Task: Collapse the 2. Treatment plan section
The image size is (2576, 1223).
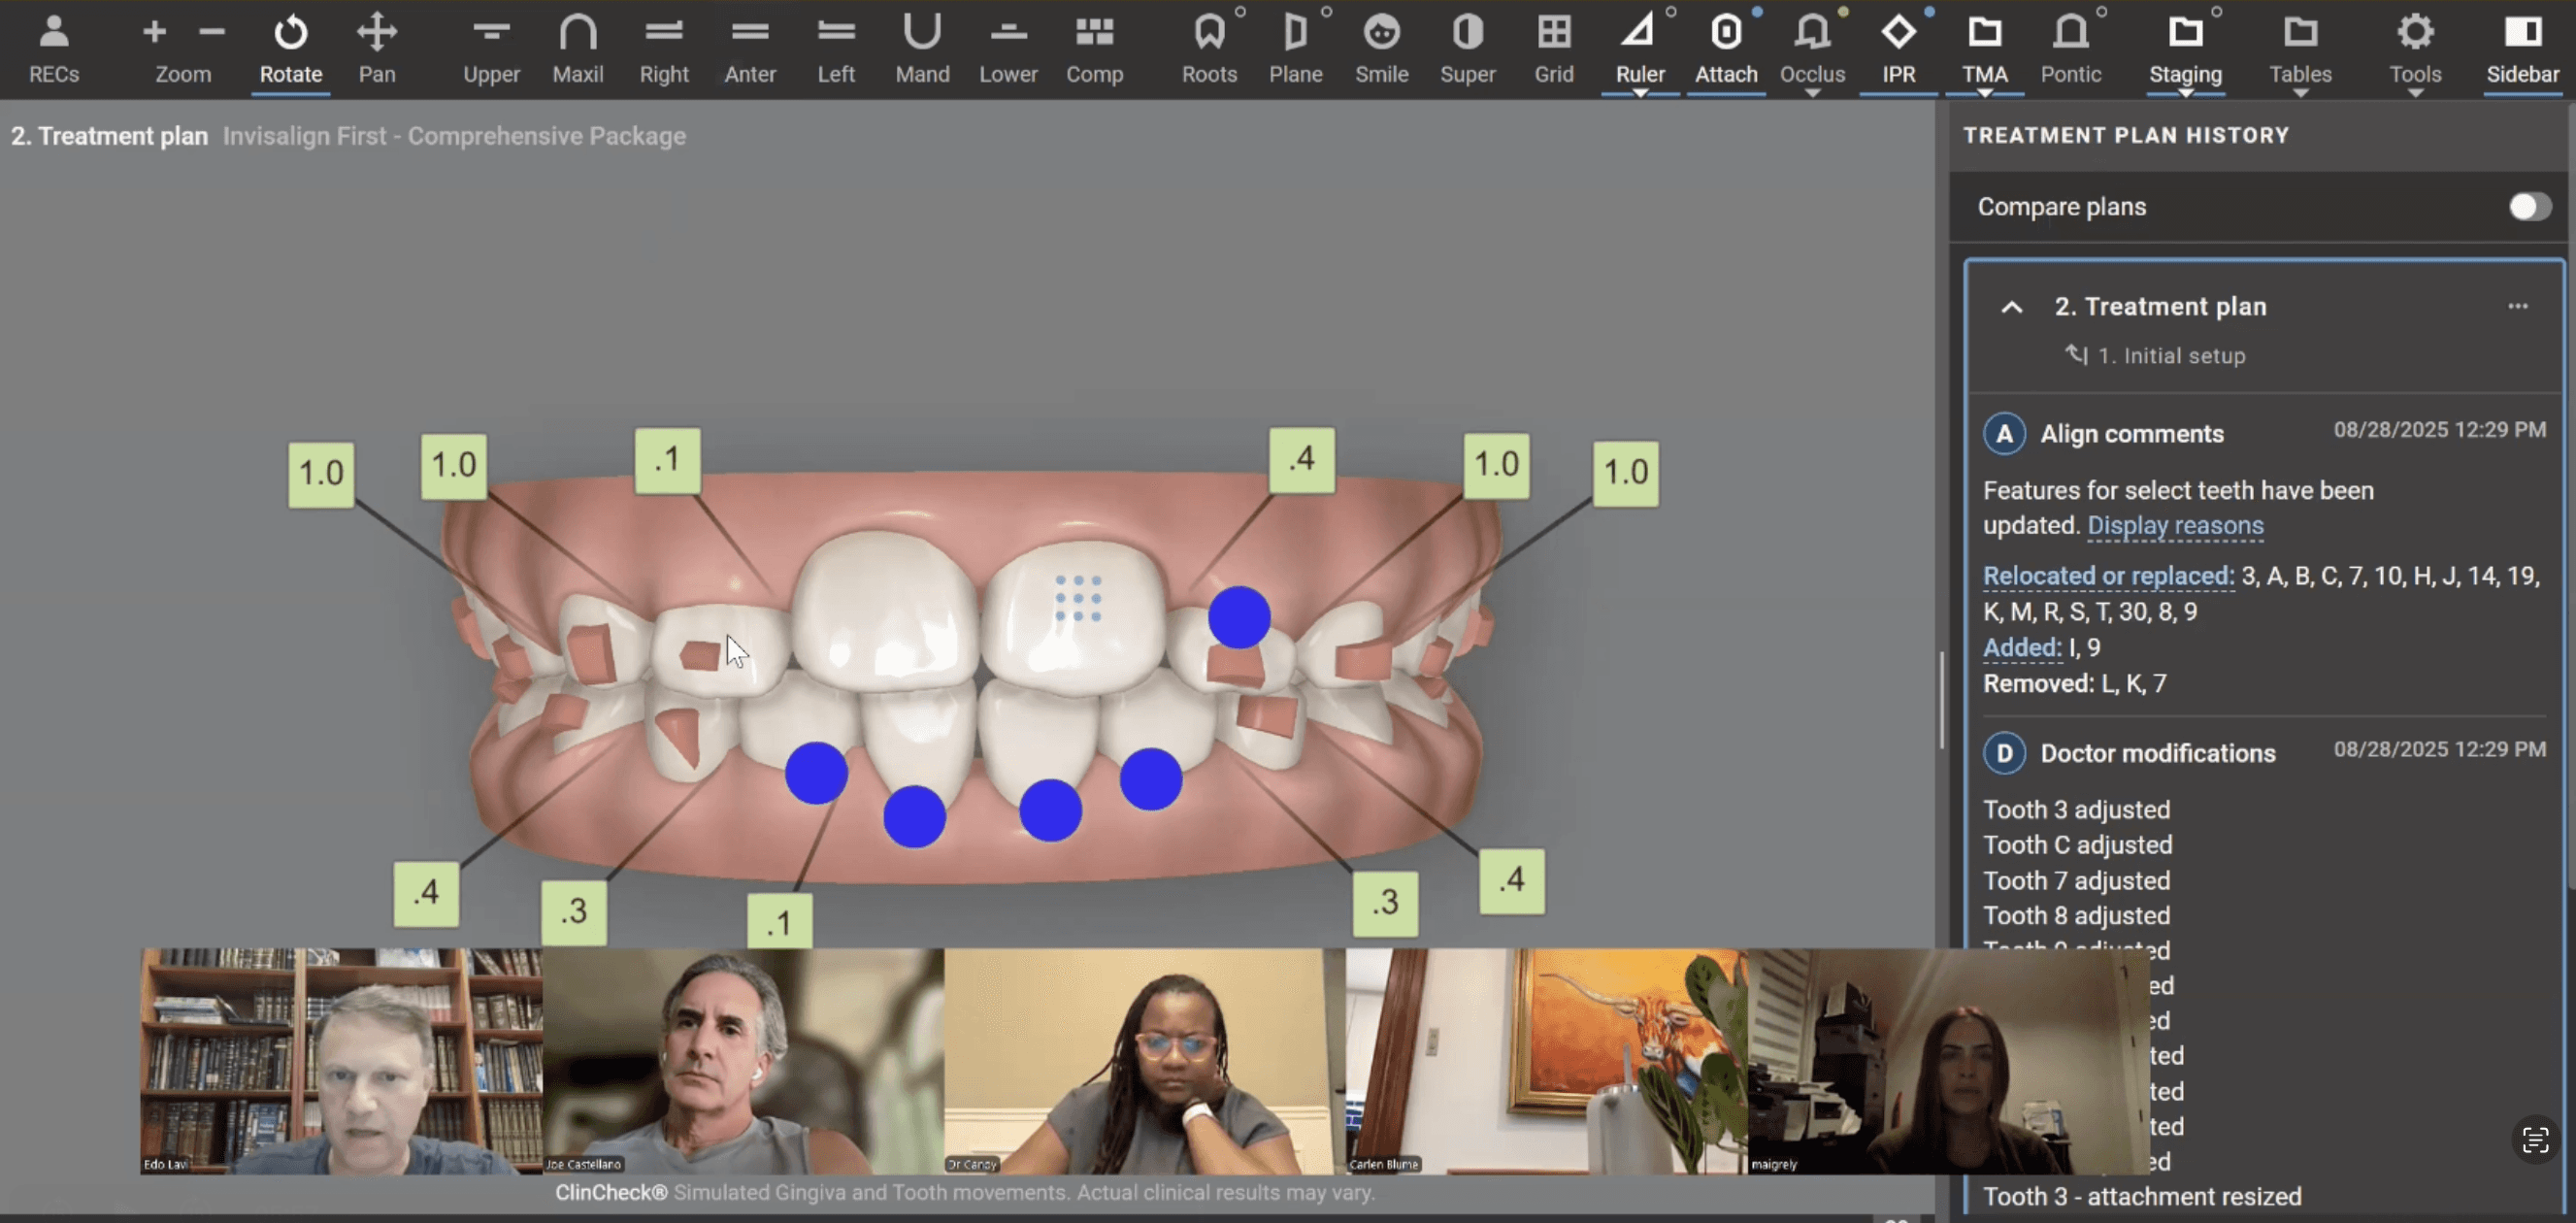Action: (2011, 307)
